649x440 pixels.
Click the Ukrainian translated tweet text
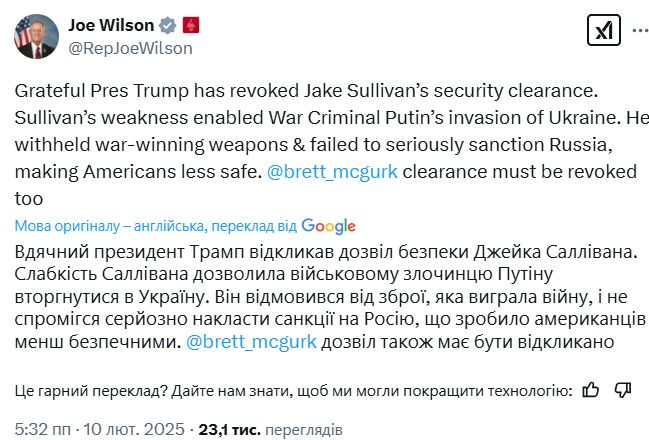[300, 294]
